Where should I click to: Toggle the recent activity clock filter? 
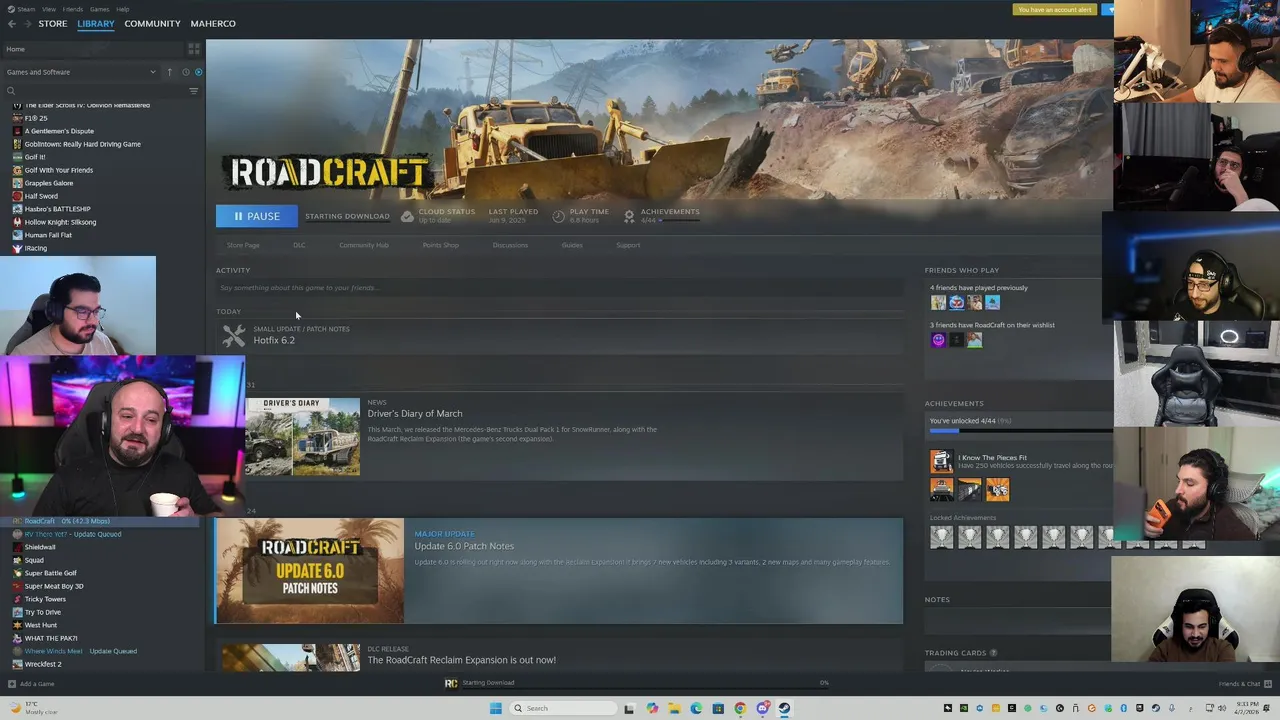click(x=185, y=72)
